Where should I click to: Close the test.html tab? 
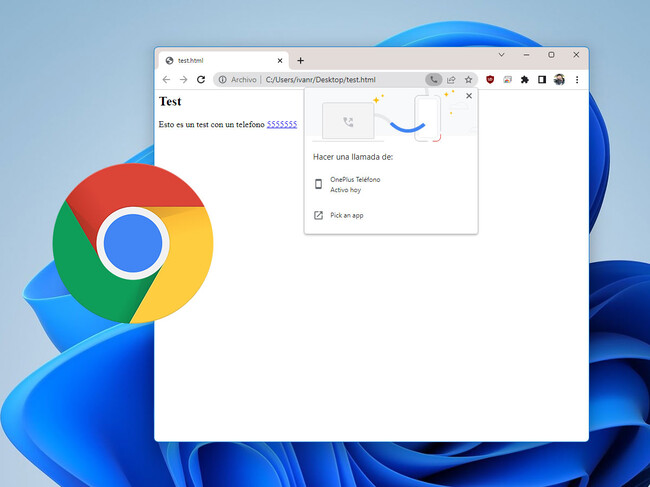[280, 61]
